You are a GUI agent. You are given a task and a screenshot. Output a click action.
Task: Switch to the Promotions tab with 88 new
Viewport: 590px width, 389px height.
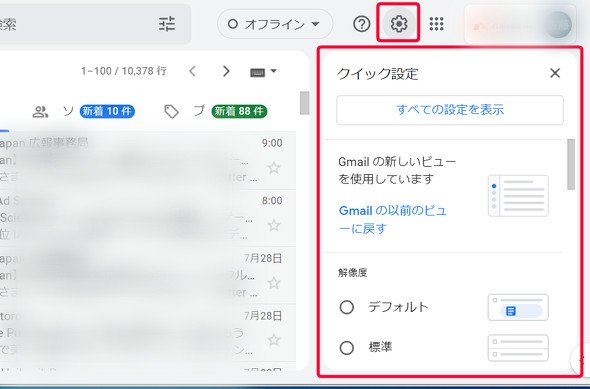pyautogui.click(x=216, y=111)
